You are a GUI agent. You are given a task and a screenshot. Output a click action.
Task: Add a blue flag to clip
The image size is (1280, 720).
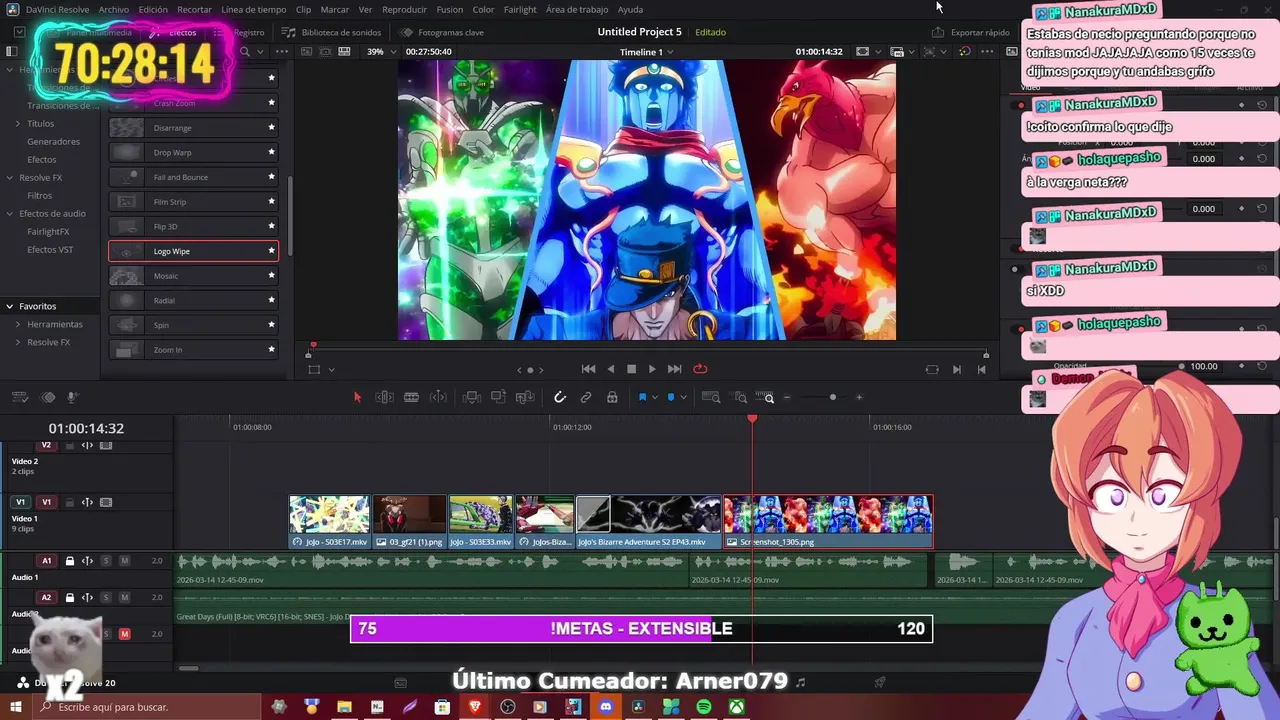(642, 397)
